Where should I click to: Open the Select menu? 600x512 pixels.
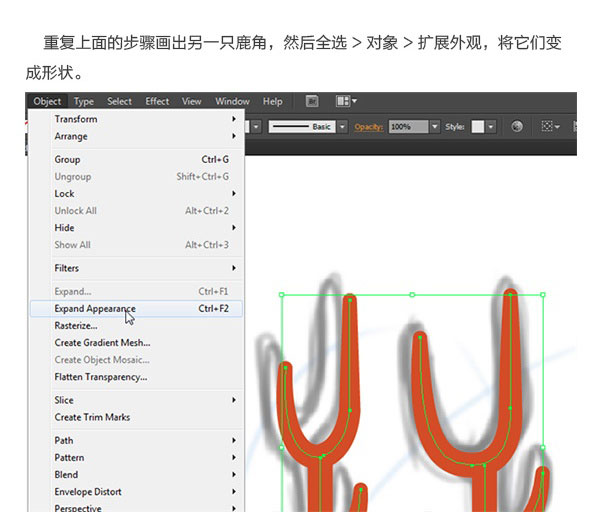click(x=119, y=101)
